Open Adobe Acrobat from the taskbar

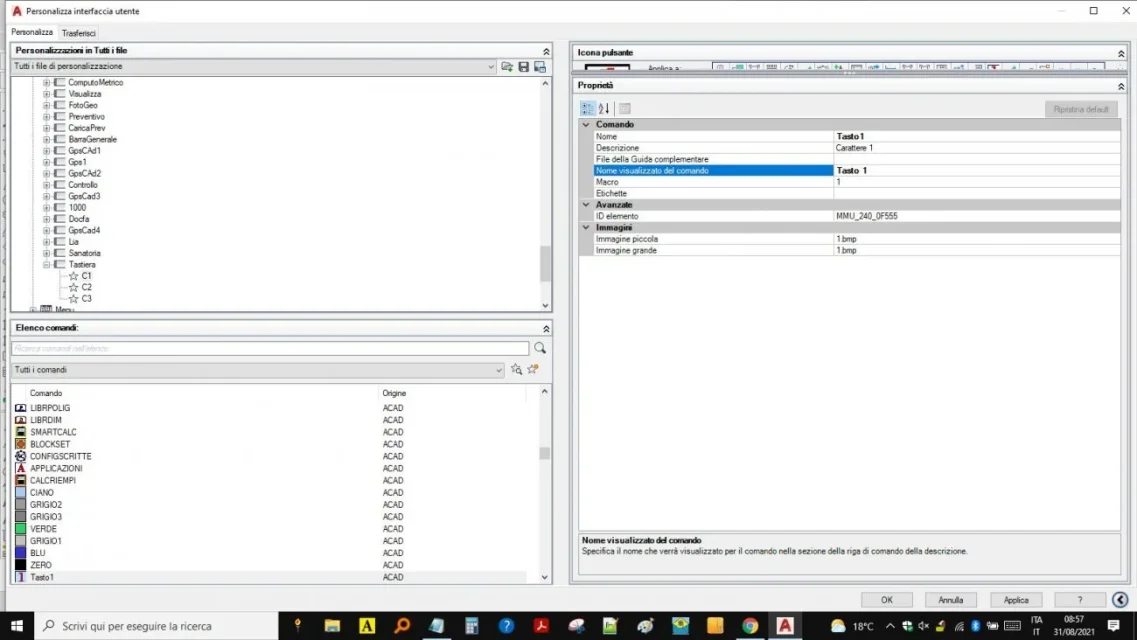point(541,626)
